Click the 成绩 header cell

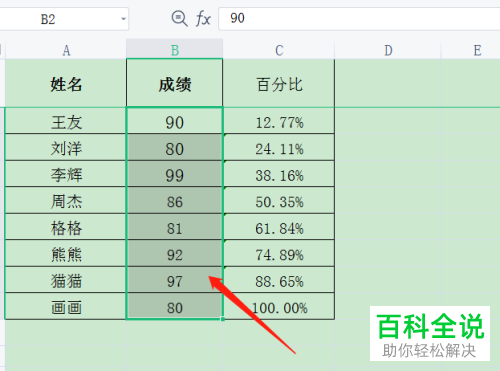175,83
